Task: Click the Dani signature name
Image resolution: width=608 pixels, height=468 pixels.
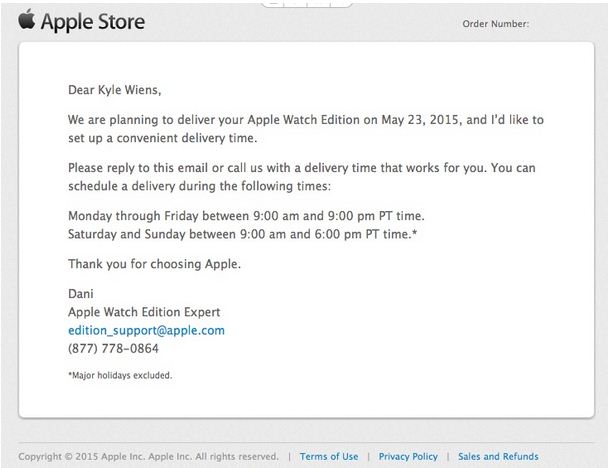Action: click(x=81, y=294)
